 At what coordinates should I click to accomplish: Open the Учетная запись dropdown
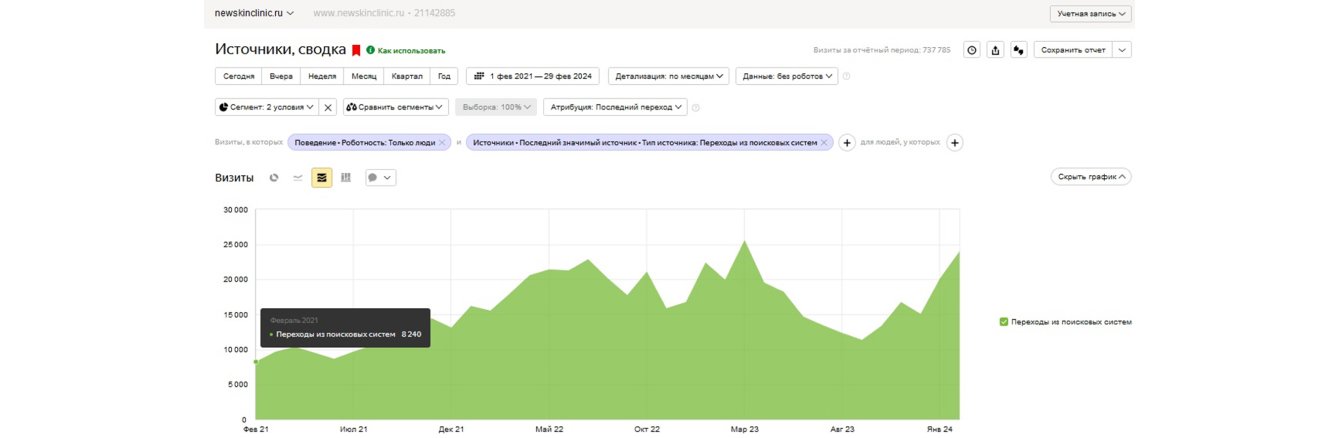tap(1091, 14)
